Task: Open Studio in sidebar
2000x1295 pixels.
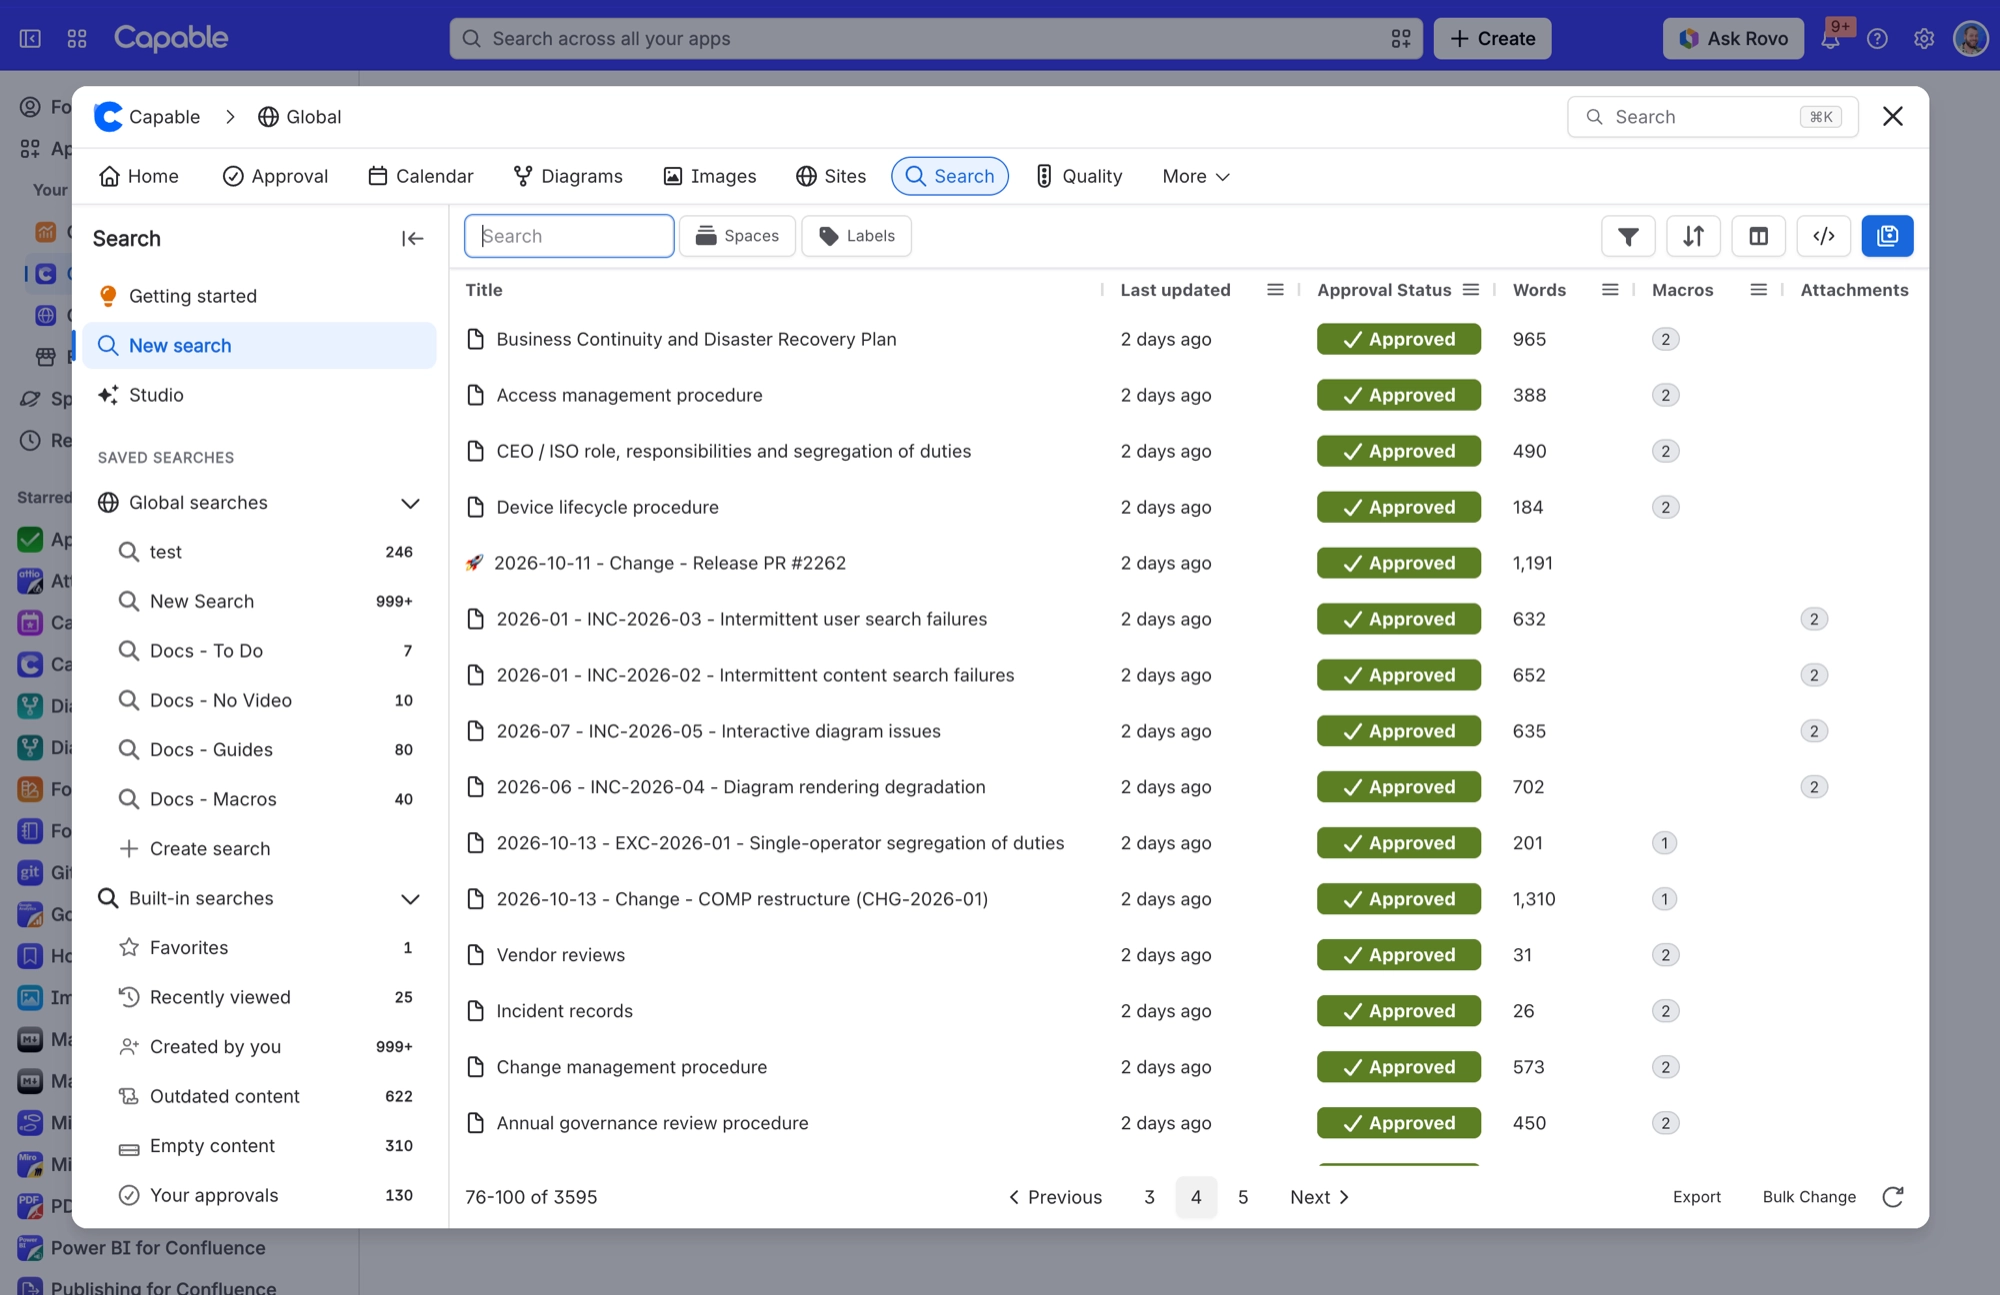Action: click(259, 395)
